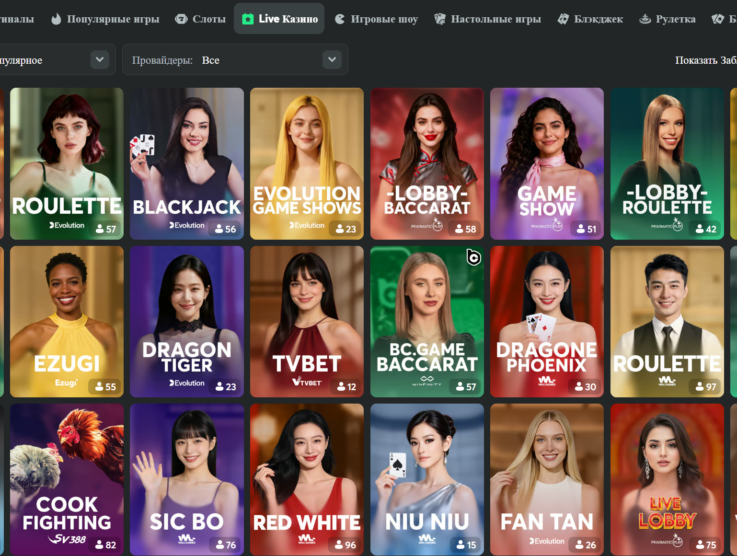Click the cards icon beside Блэкджек
This screenshot has width=737, height=556.
(x=563, y=19)
